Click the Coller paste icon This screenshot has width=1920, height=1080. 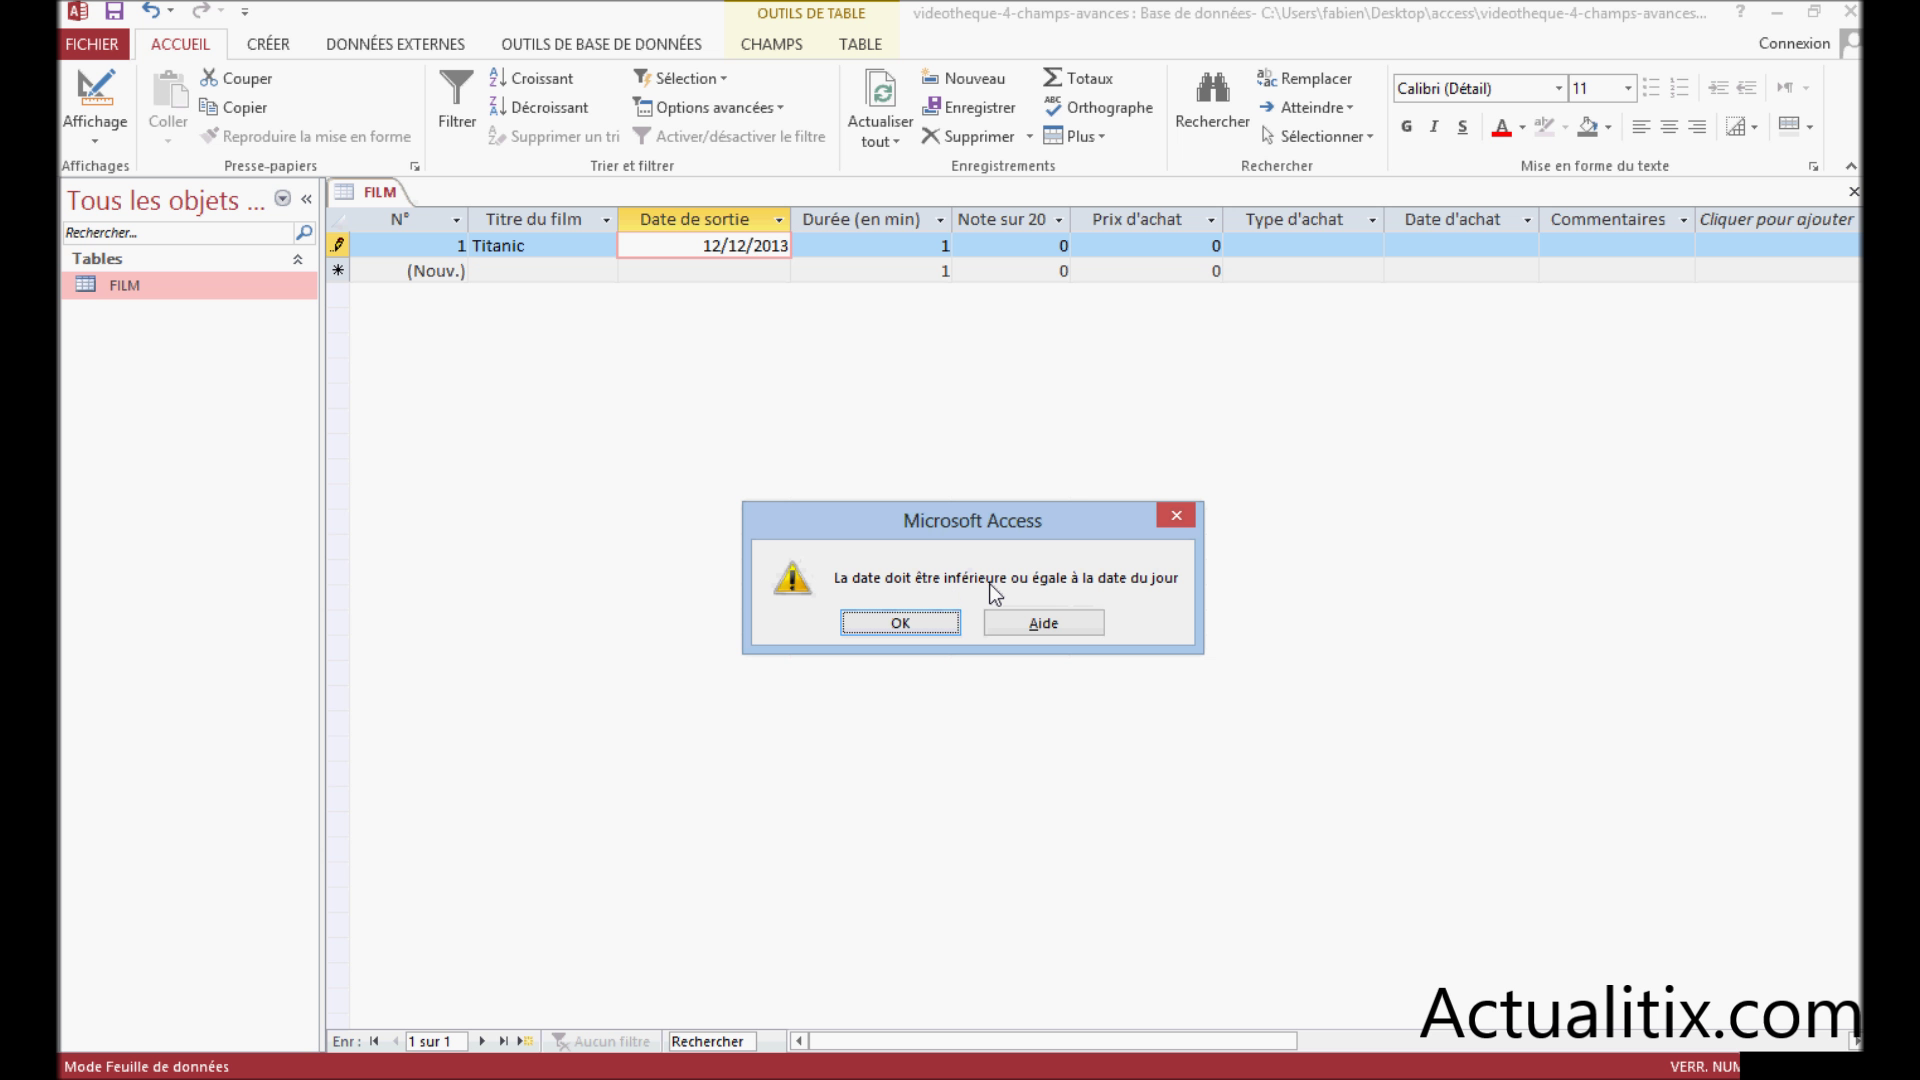click(168, 89)
